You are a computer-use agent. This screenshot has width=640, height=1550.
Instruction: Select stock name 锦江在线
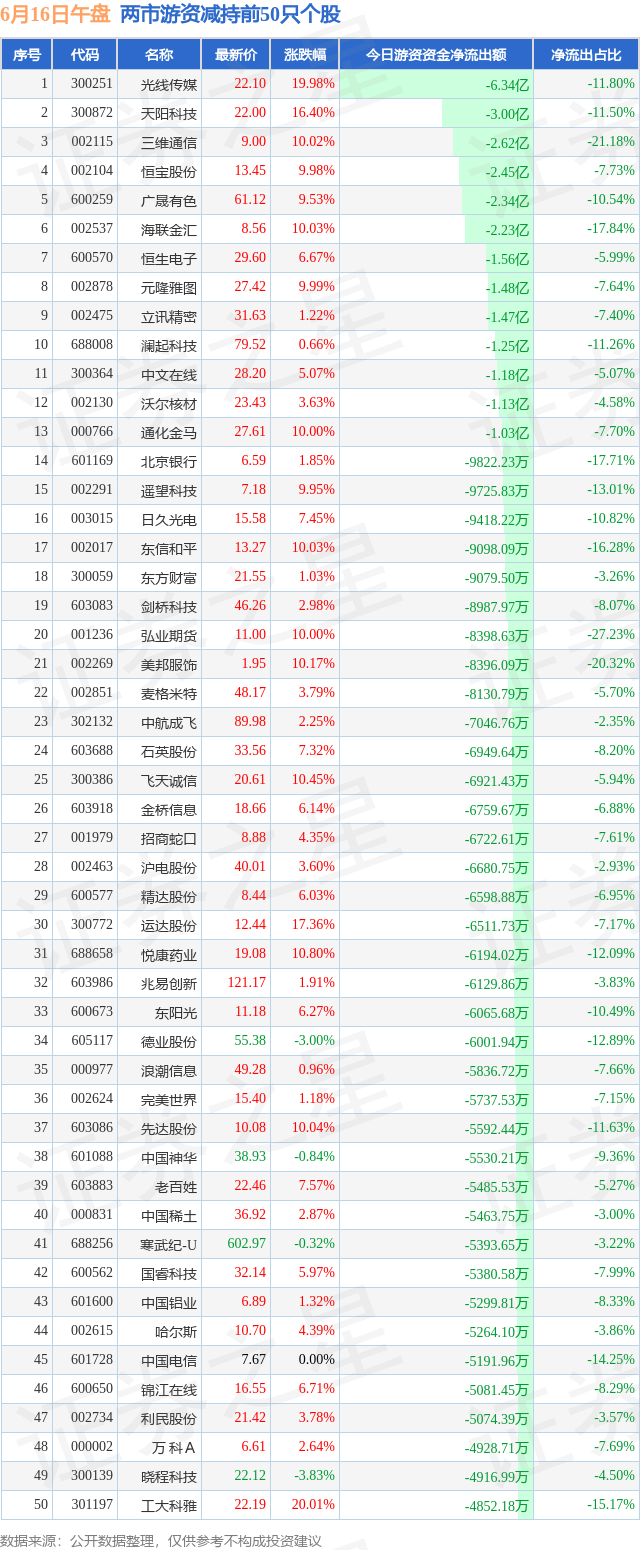(169, 1389)
